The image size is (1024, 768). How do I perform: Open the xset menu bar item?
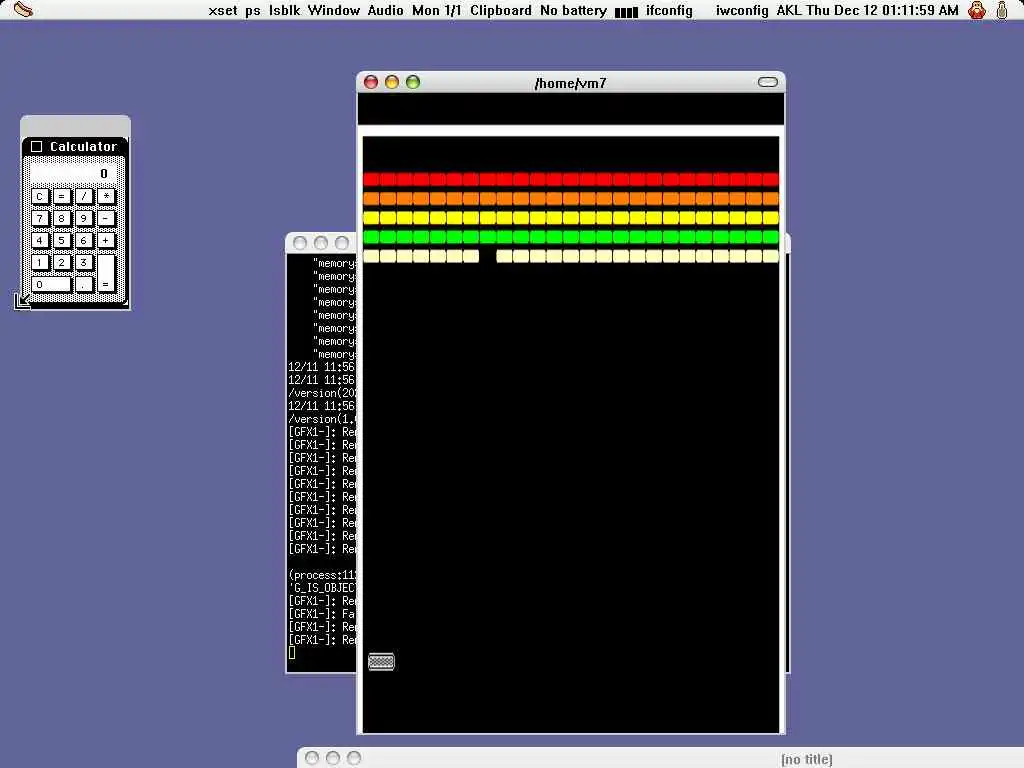click(x=223, y=10)
